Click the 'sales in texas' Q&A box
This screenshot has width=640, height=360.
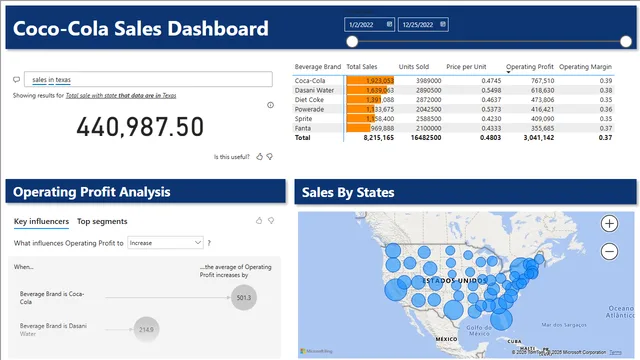pos(148,79)
